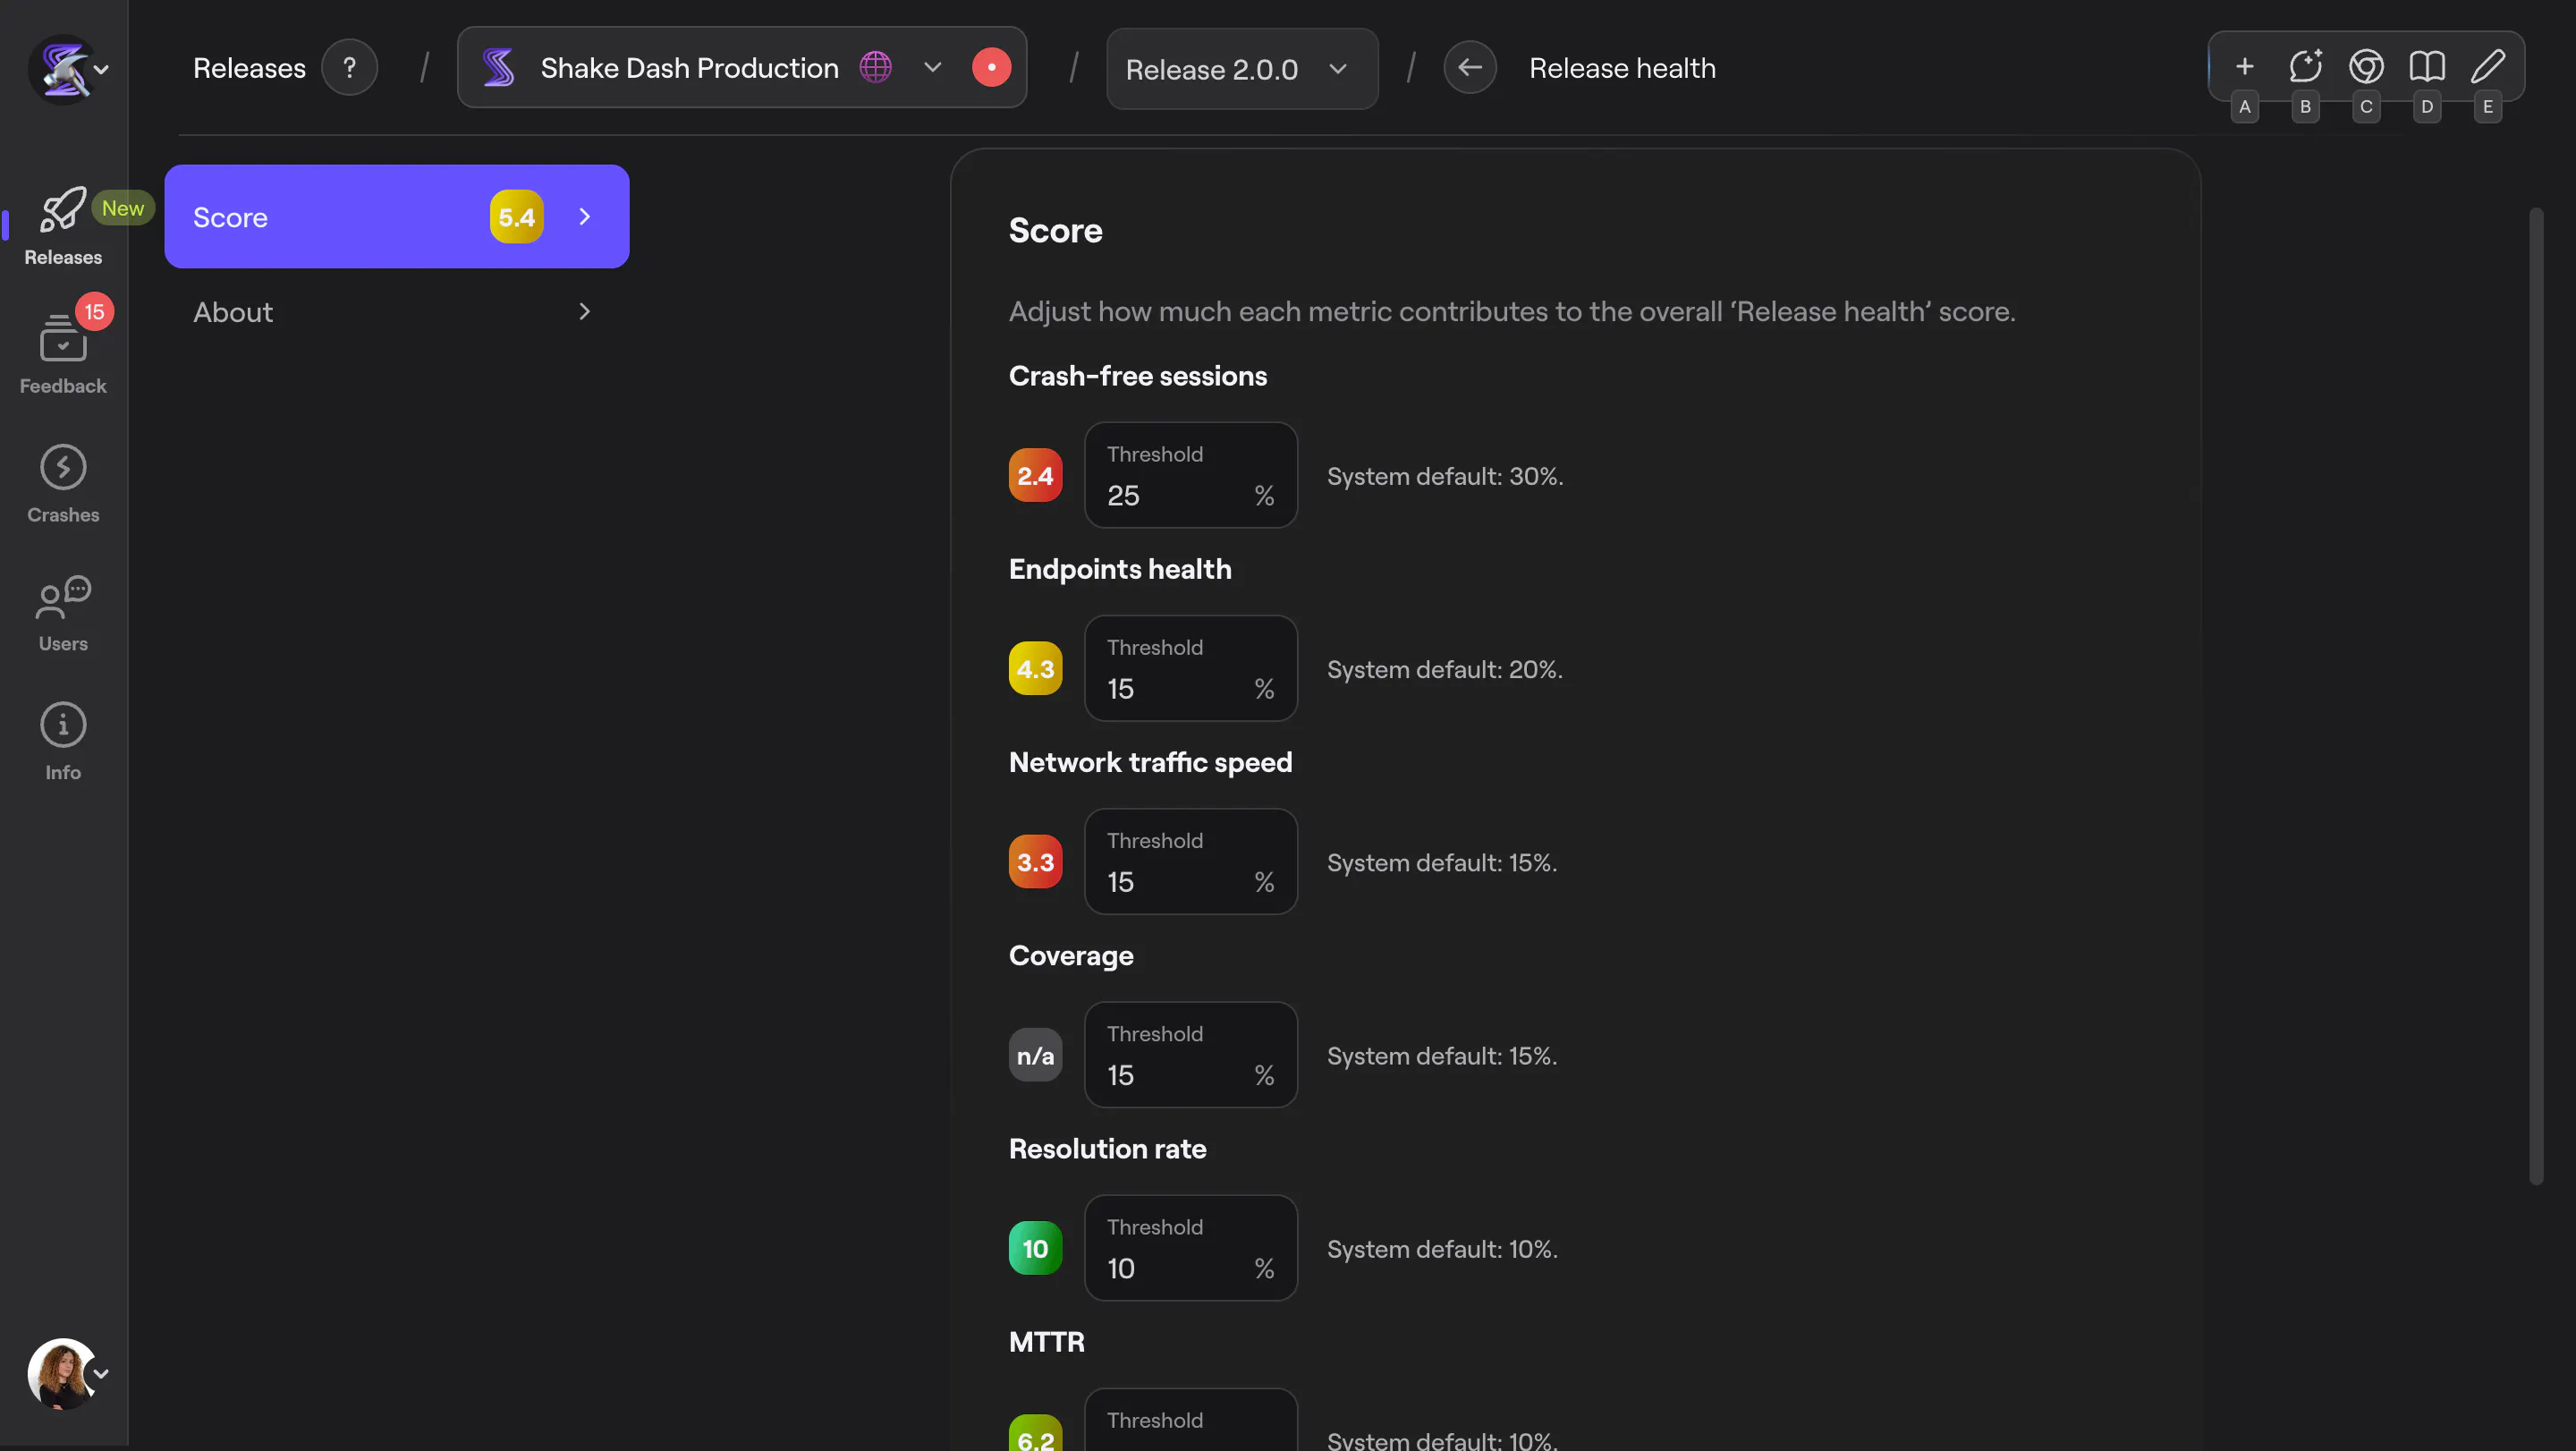Click the page vertical scrollbar

point(2535,695)
